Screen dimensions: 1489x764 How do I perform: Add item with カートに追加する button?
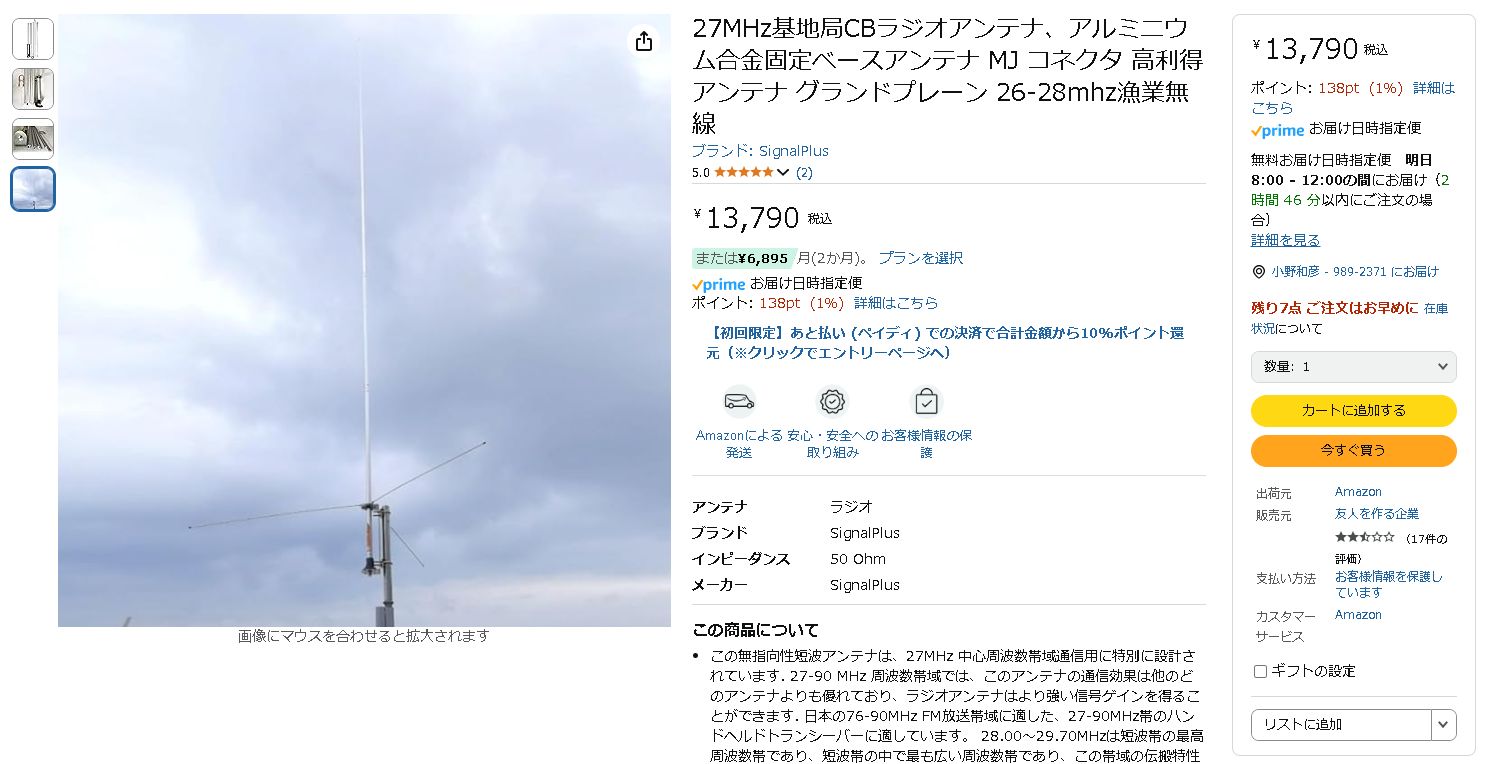click(x=1353, y=411)
